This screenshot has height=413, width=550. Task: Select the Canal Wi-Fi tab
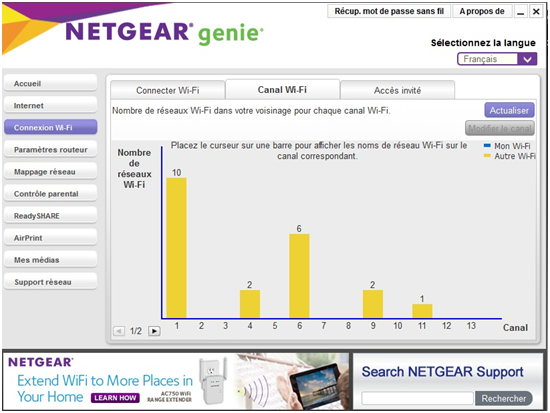[x=282, y=89]
